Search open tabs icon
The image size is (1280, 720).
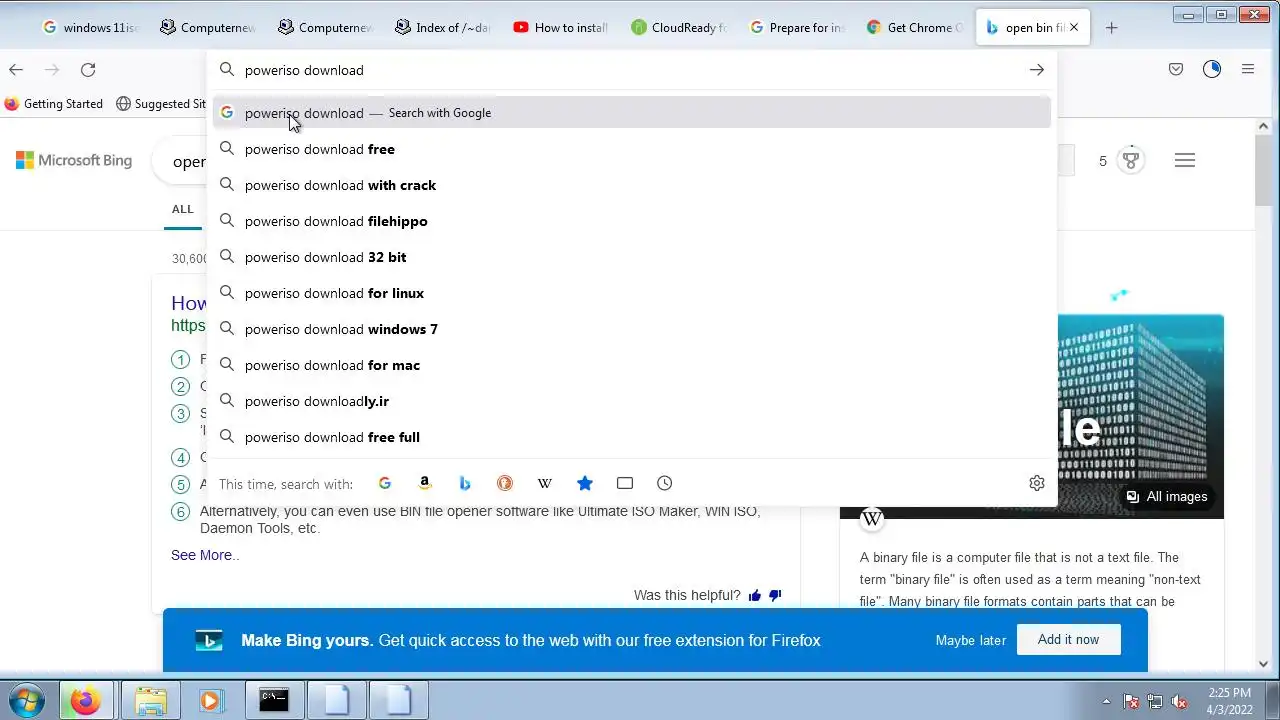[x=625, y=483]
